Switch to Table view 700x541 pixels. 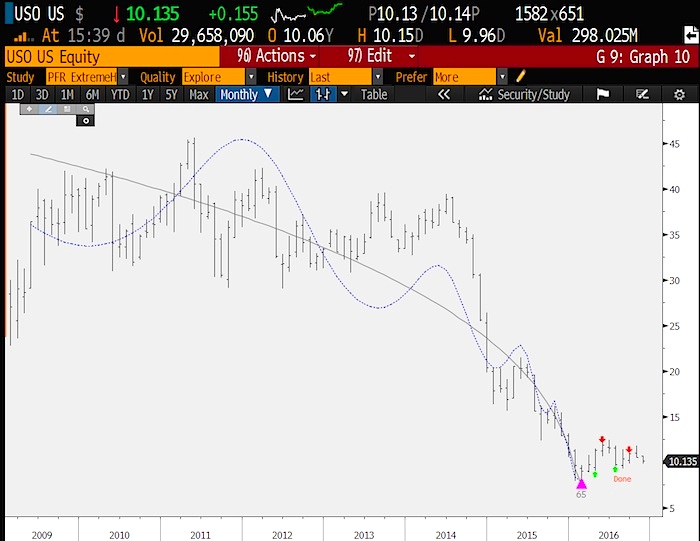coord(374,94)
